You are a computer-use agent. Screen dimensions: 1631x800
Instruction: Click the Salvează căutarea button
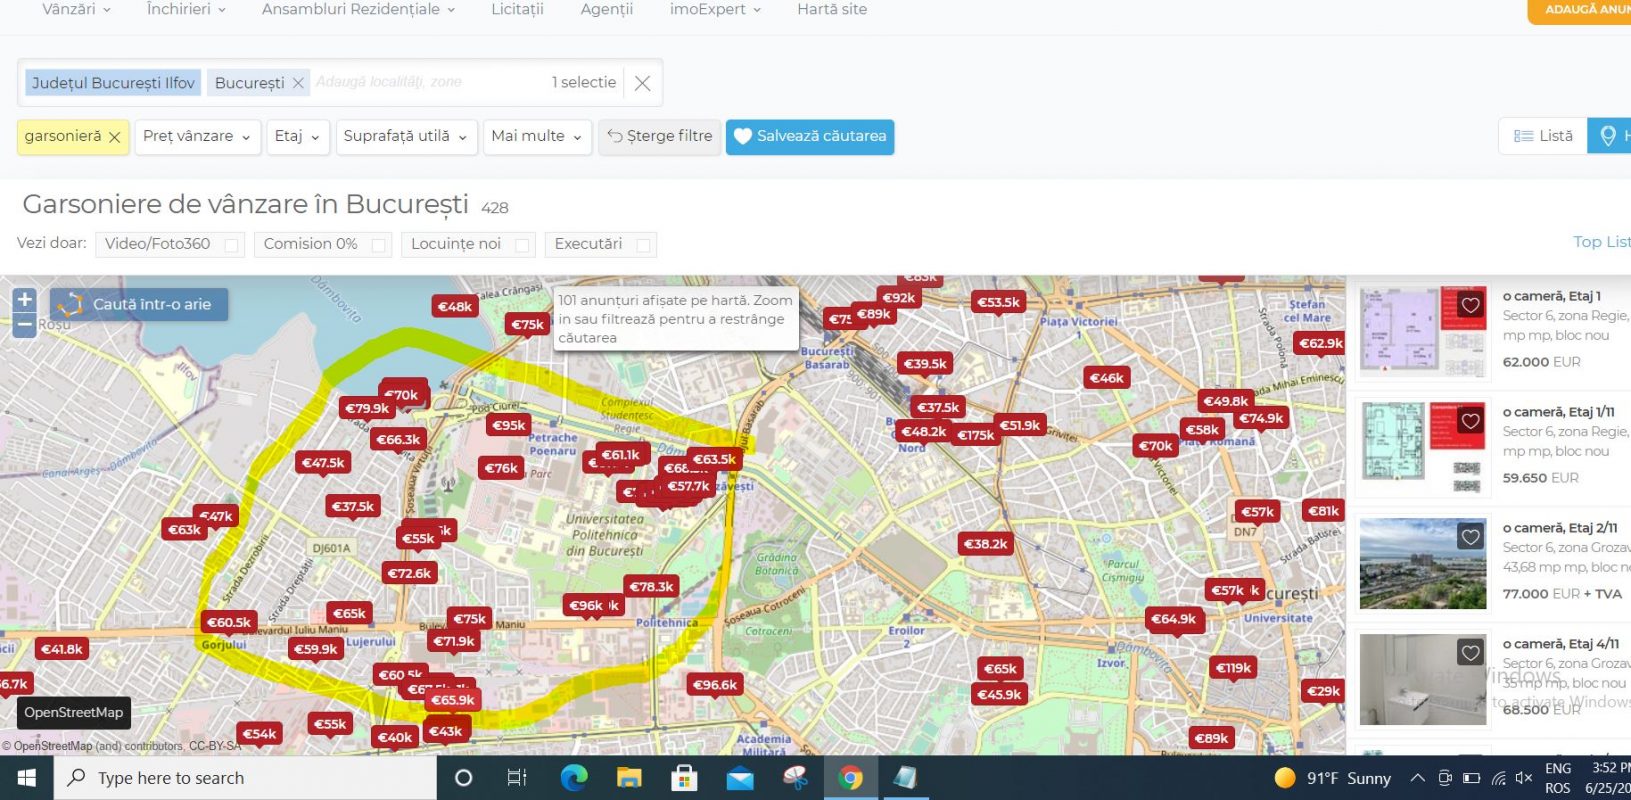pos(810,136)
